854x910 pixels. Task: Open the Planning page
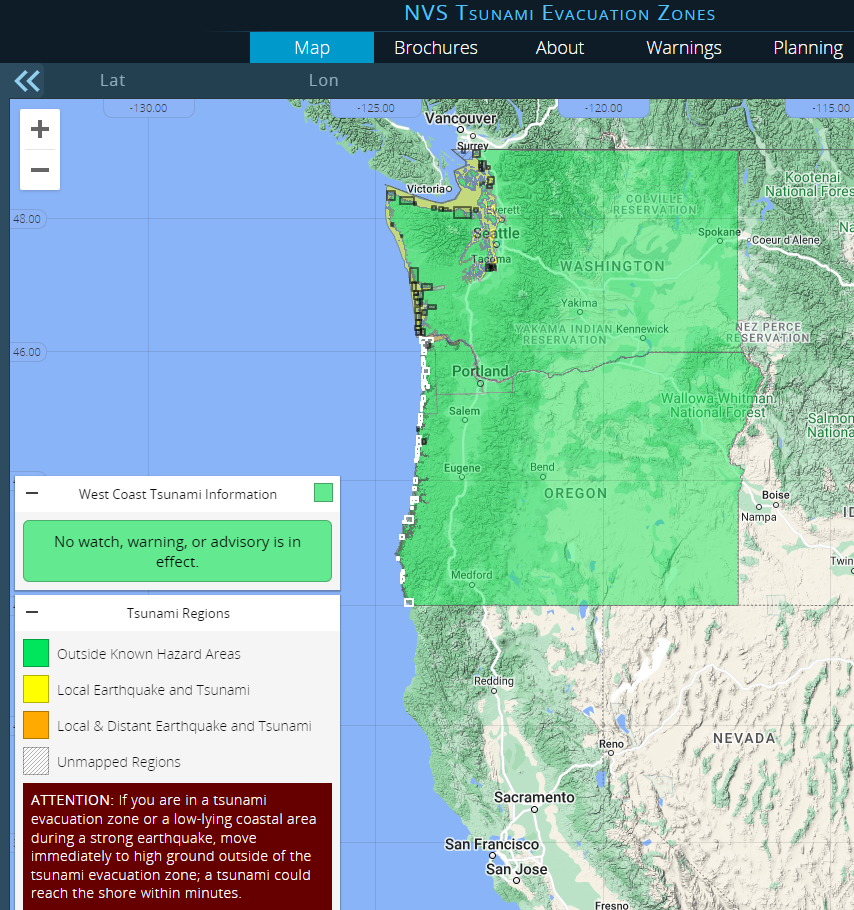pos(808,47)
